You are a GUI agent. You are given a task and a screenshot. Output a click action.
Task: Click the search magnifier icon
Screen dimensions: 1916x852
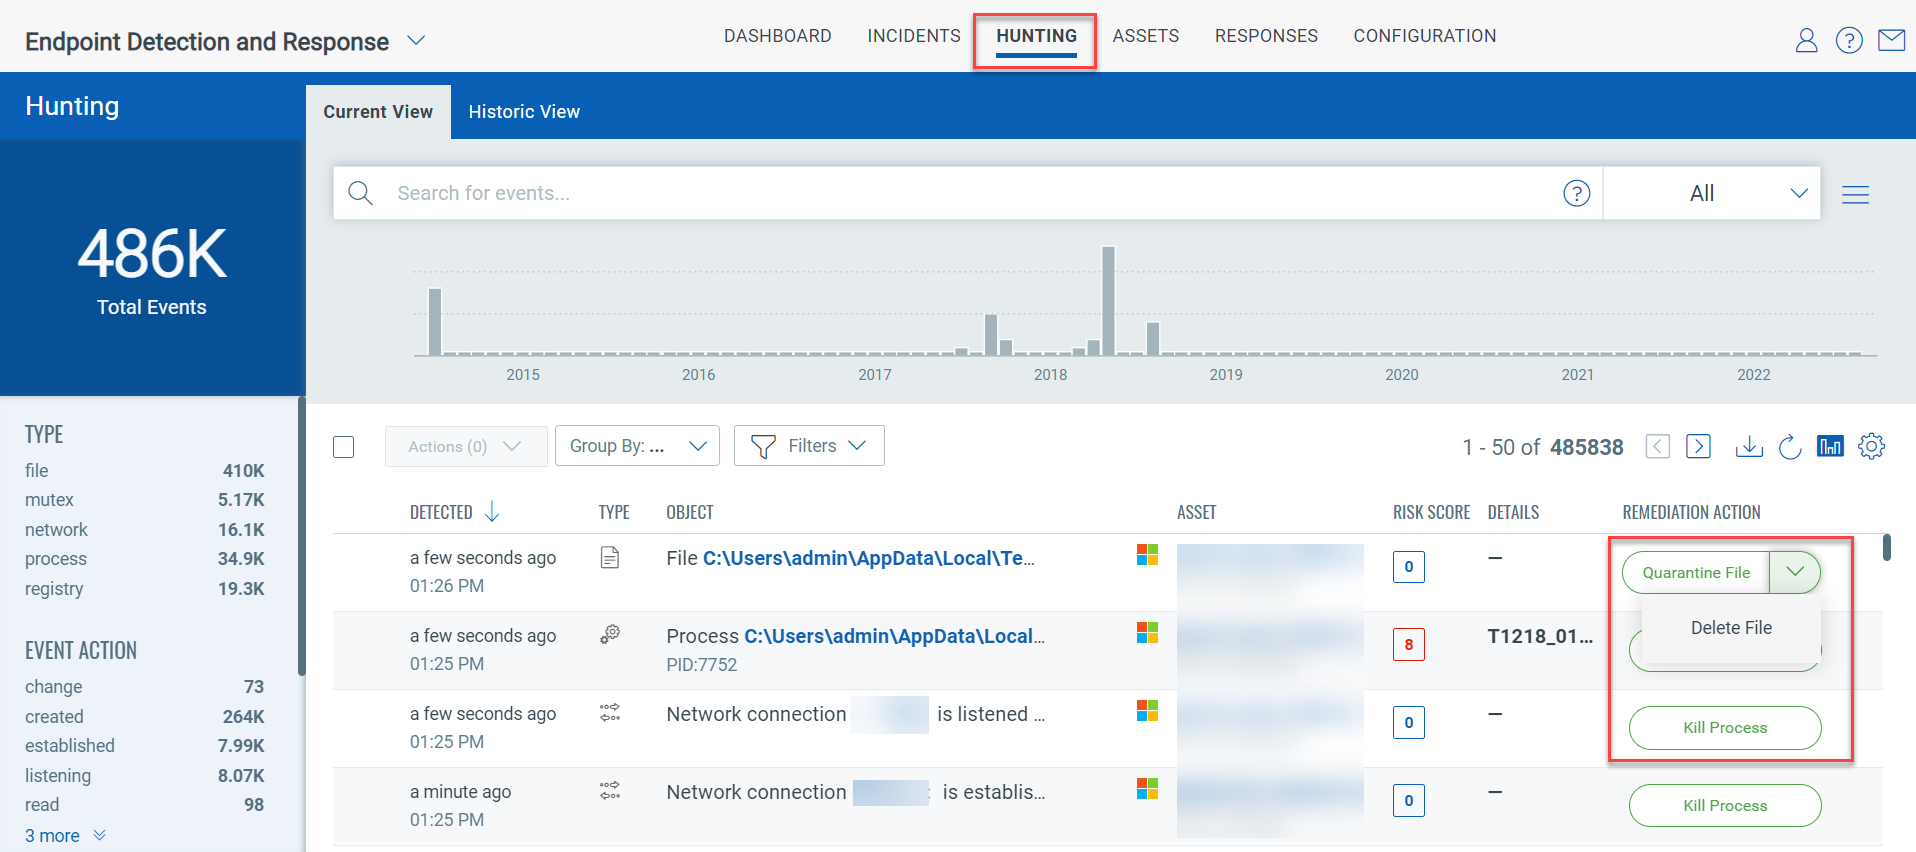point(360,193)
